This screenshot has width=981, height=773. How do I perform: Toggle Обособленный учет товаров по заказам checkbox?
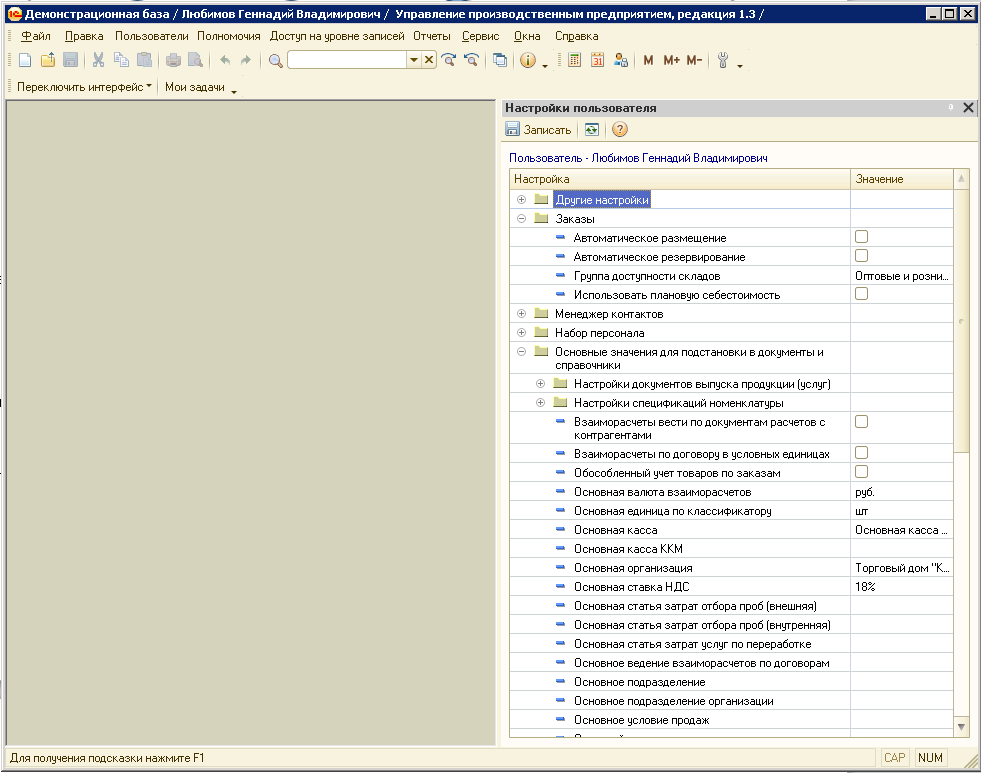862,472
